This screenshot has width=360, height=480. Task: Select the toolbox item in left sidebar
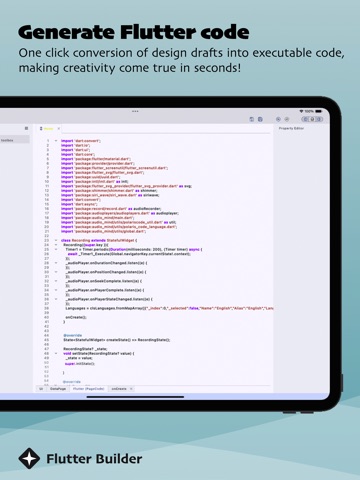click(x=15, y=140)
